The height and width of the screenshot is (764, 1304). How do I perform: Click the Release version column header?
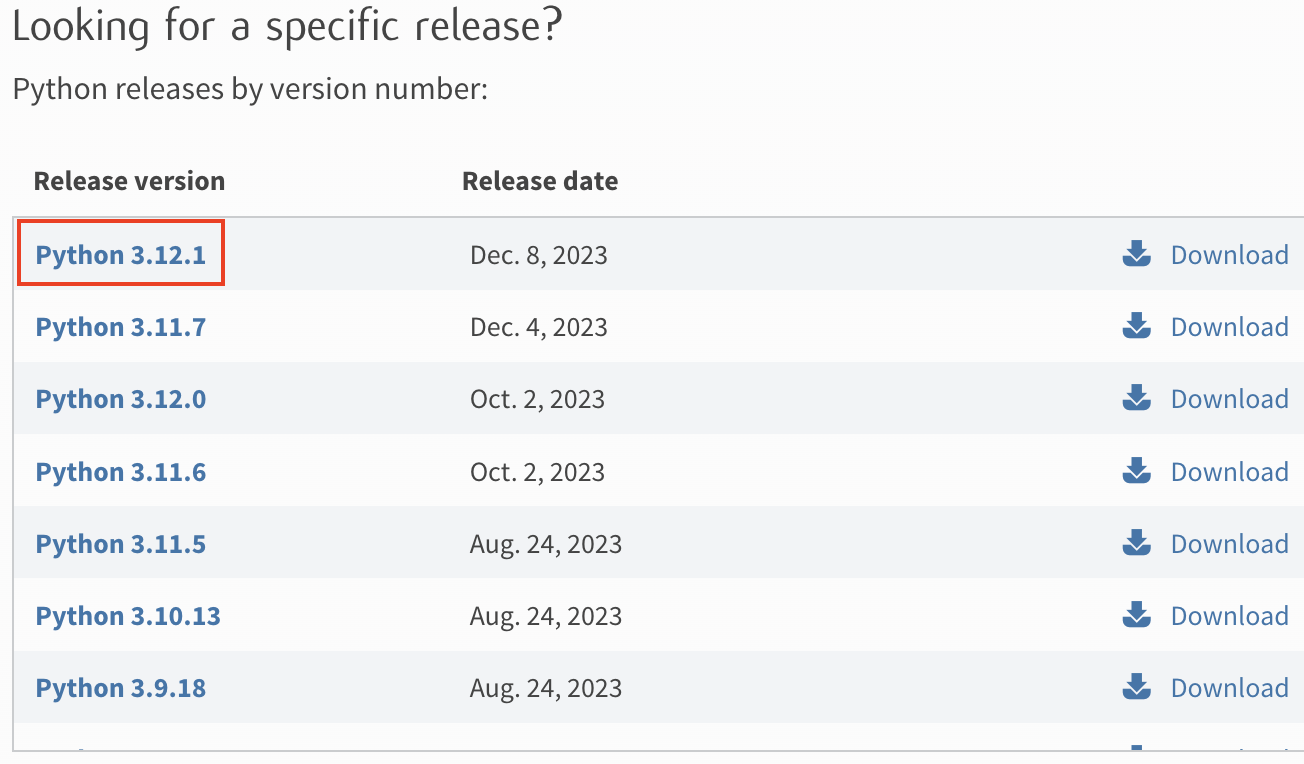coord(129,181)
